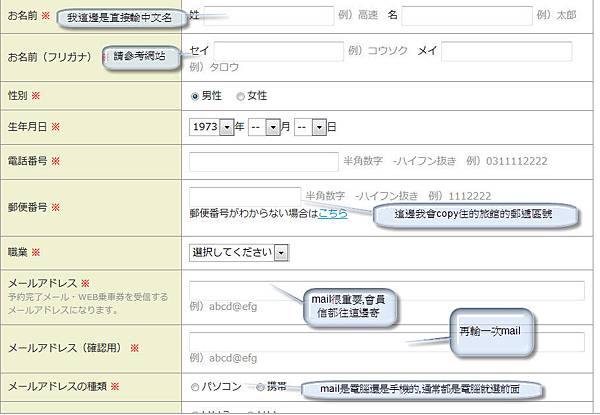Click the 電話番号 input field
600x415 pixels.
264,161
